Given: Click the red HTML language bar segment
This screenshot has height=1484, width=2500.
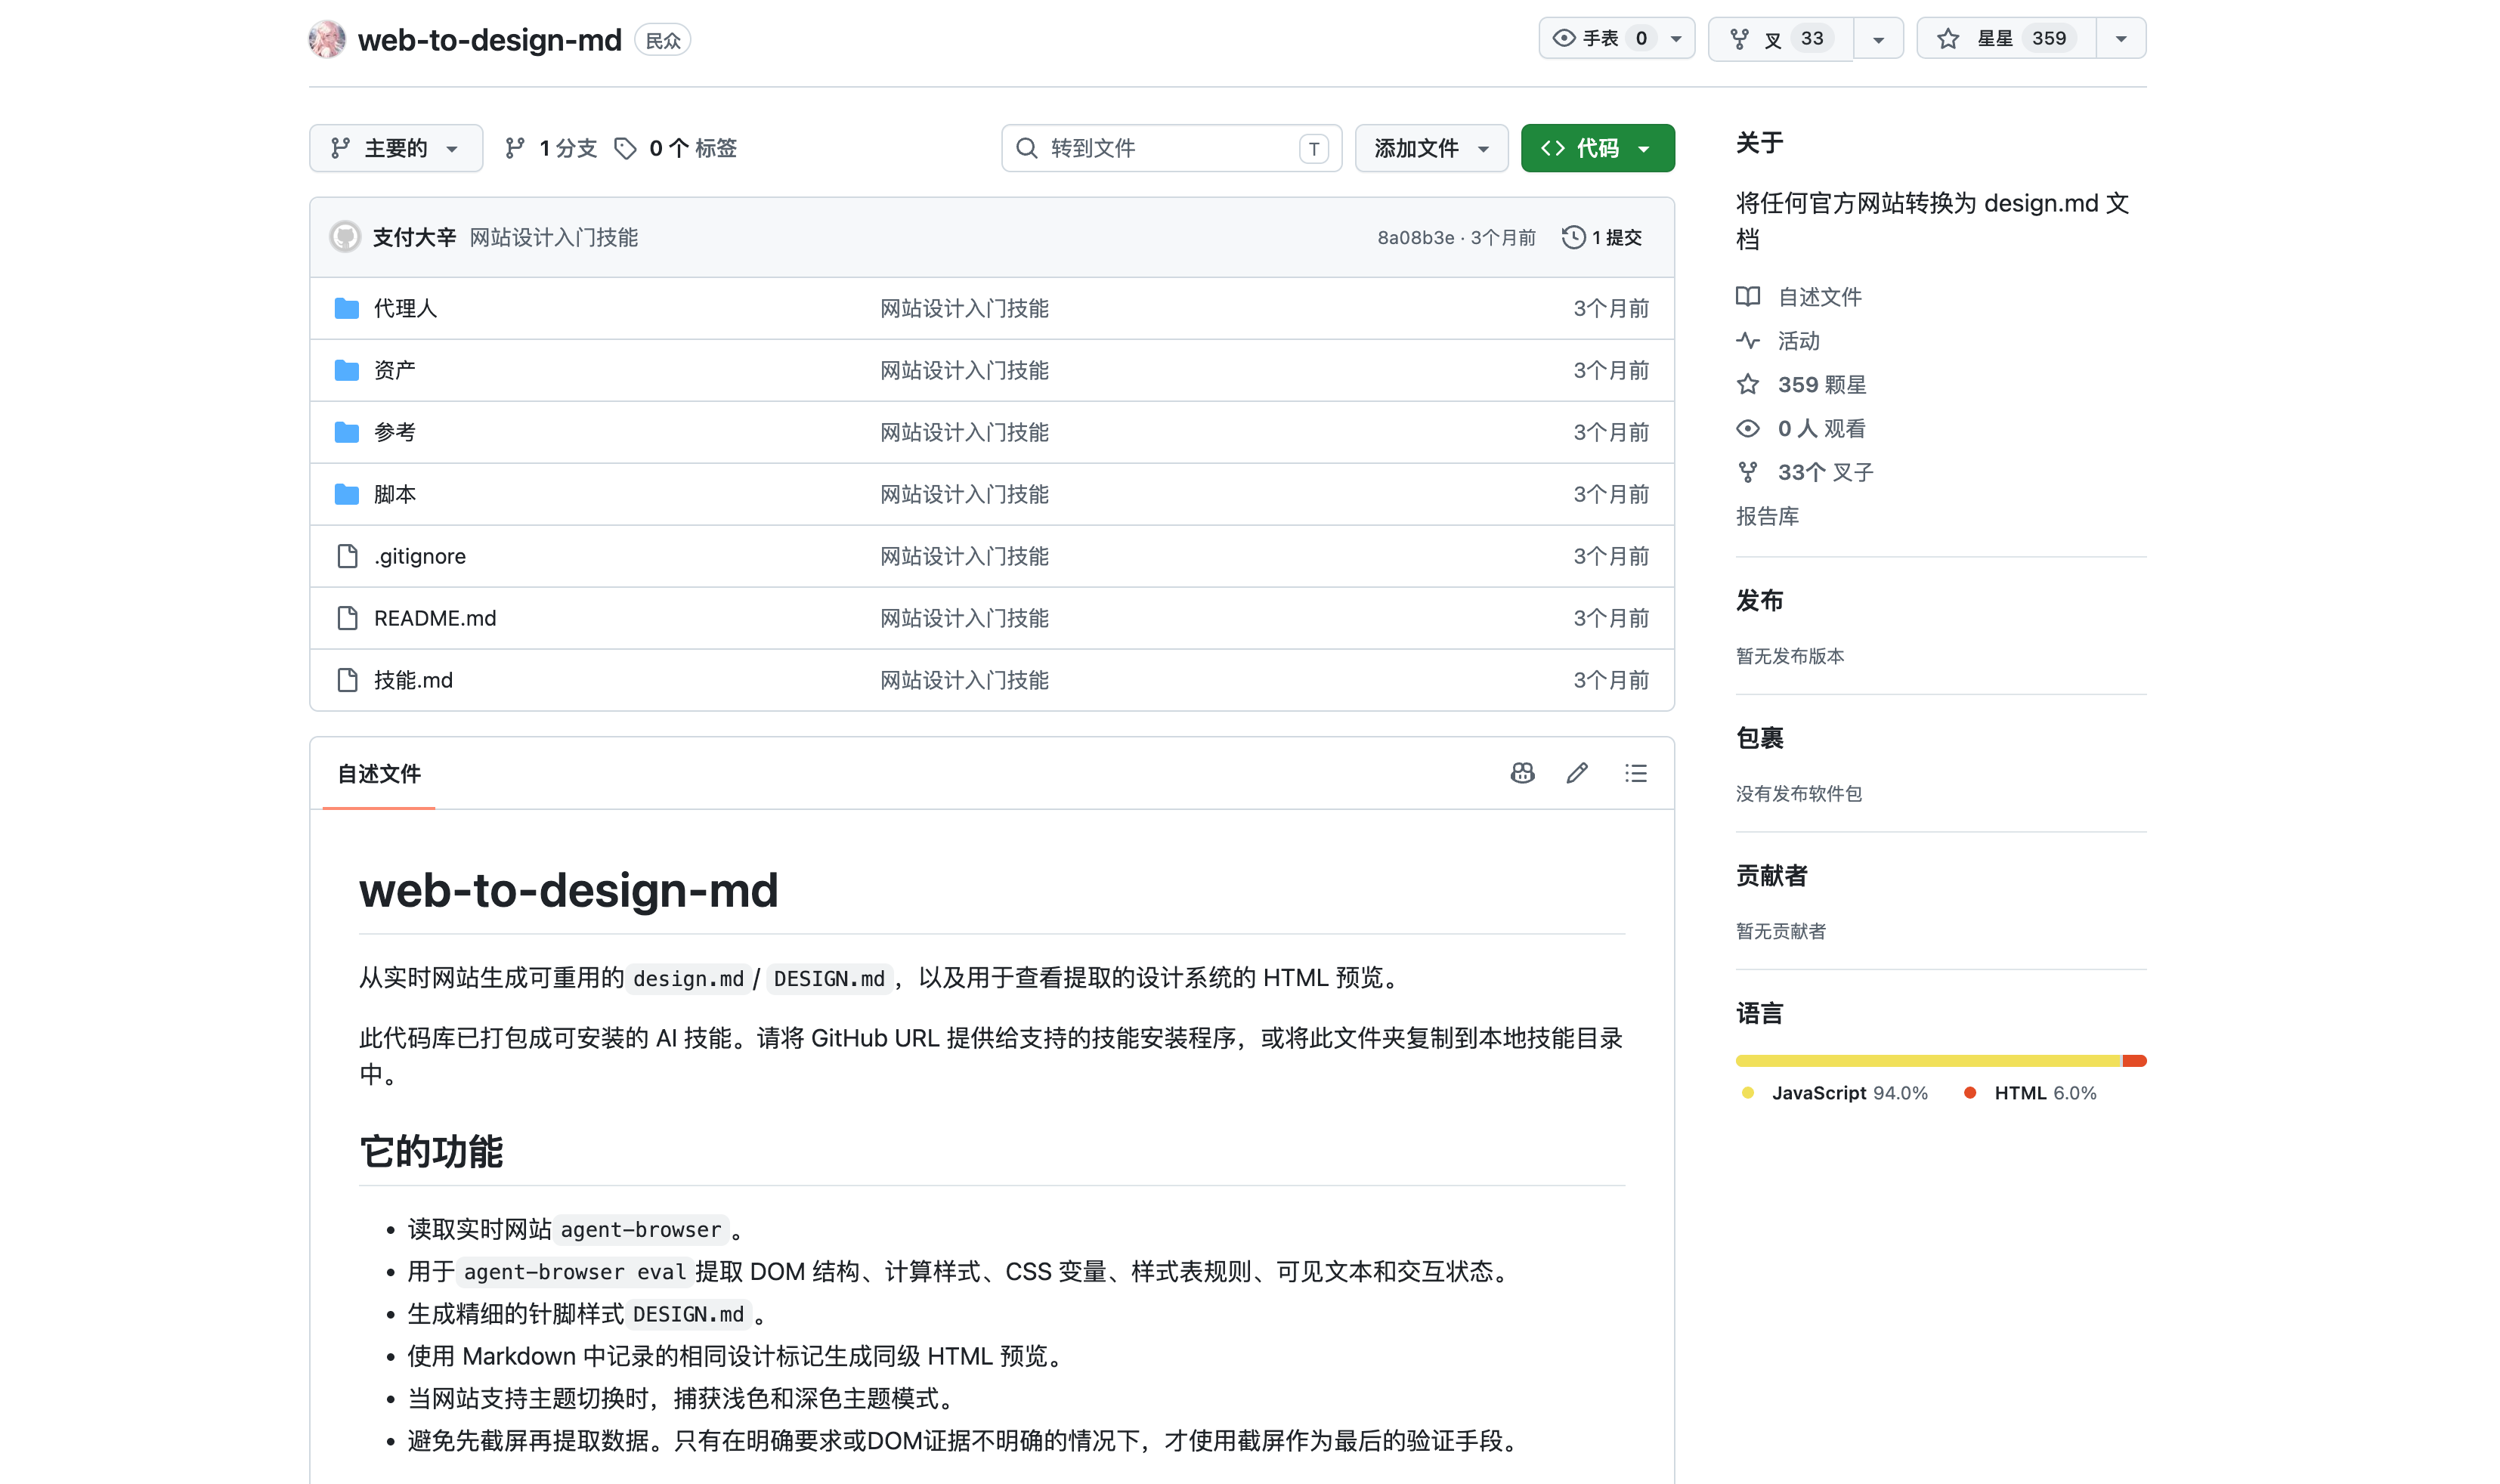Looking at the screenshot, I should (x=2135, y=1060).
